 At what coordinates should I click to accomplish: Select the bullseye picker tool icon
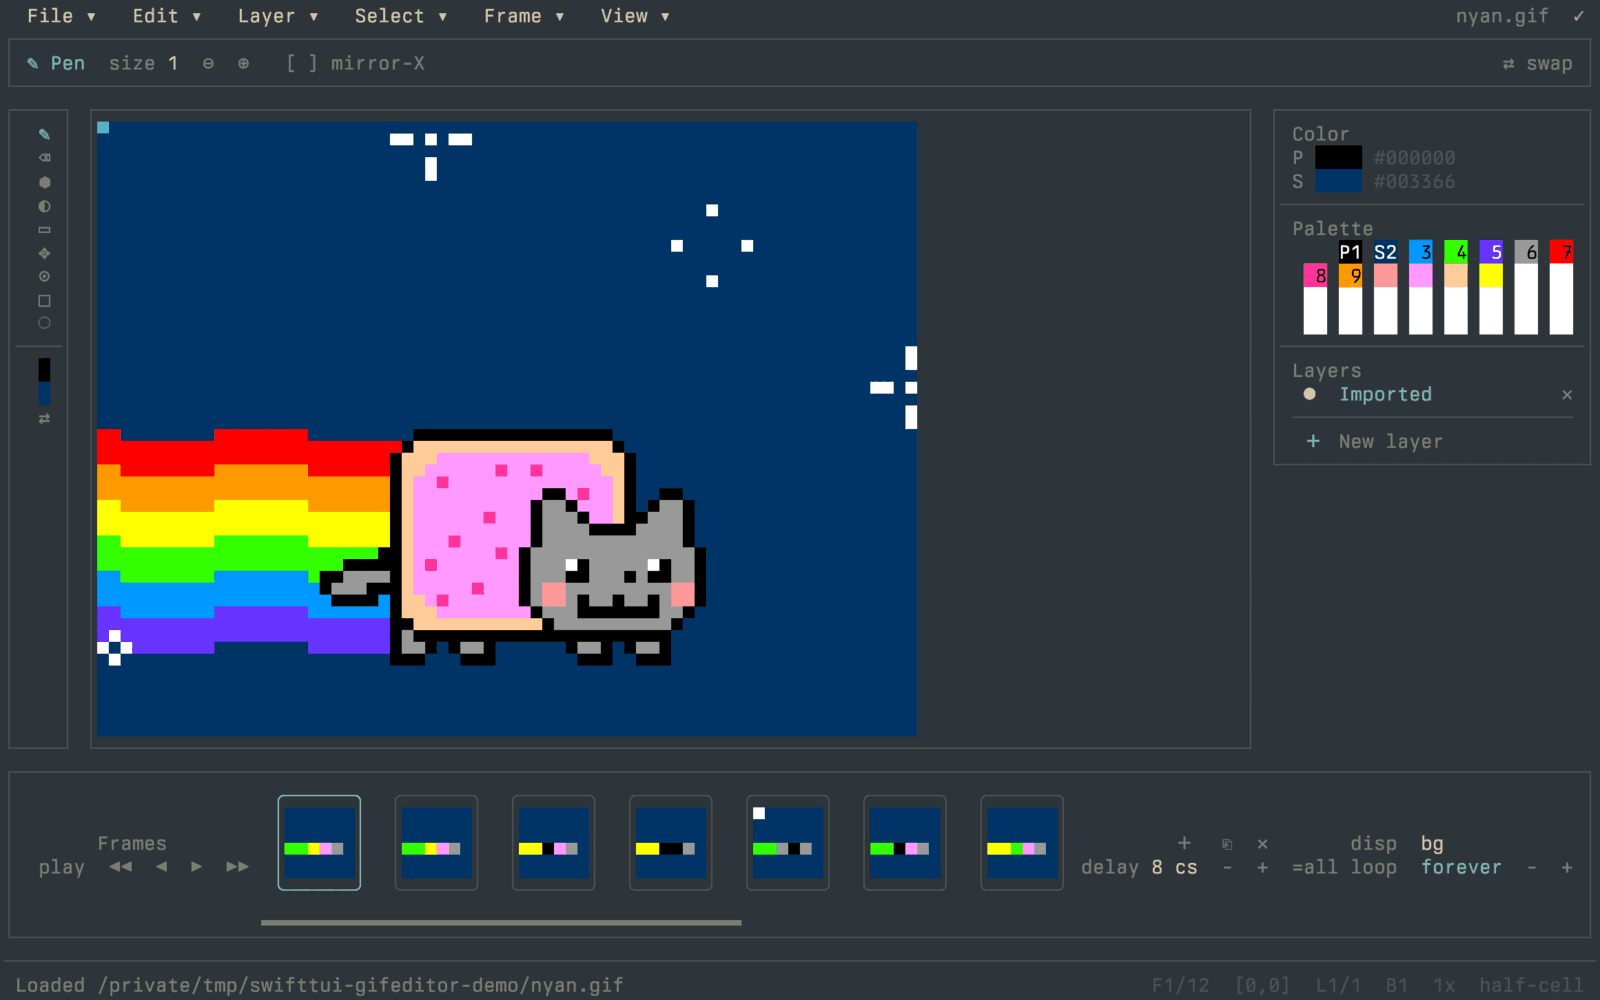click(44, 277)
